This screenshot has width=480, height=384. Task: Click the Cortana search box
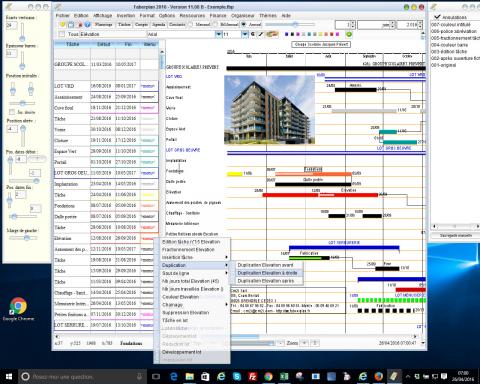coord(82,377)
